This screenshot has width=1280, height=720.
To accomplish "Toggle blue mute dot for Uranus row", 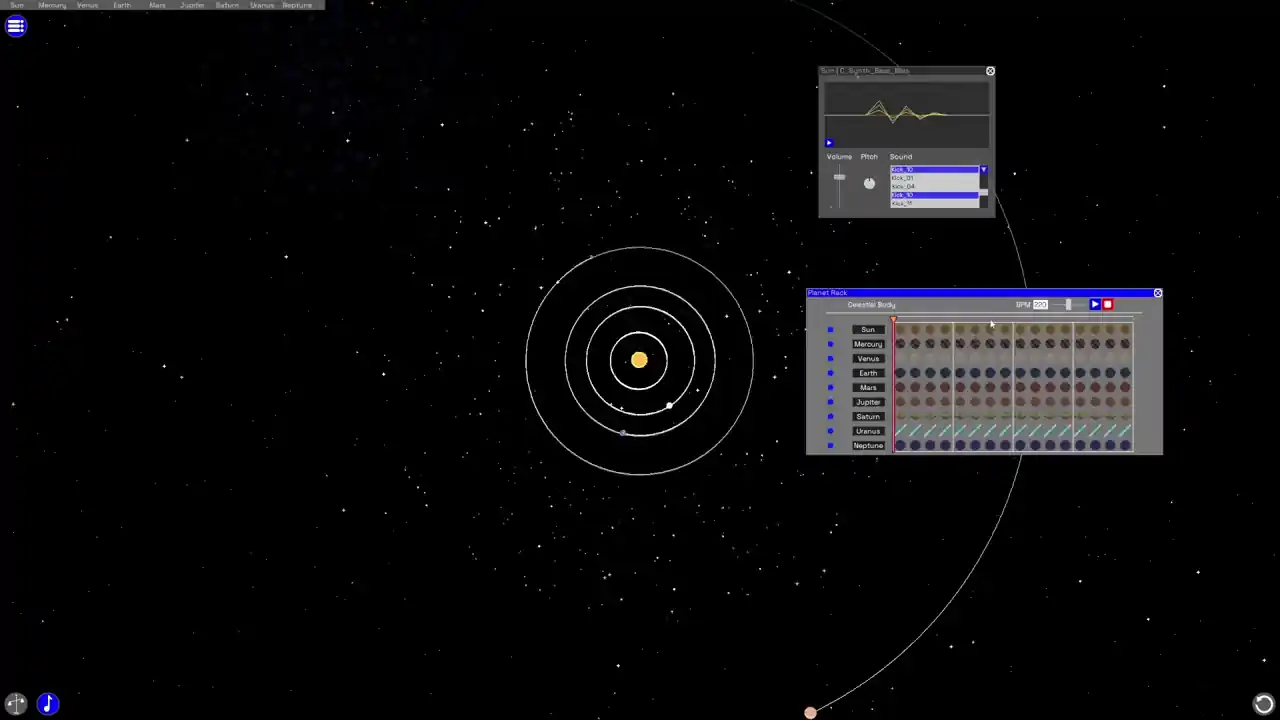I will [x=830, y=431].
